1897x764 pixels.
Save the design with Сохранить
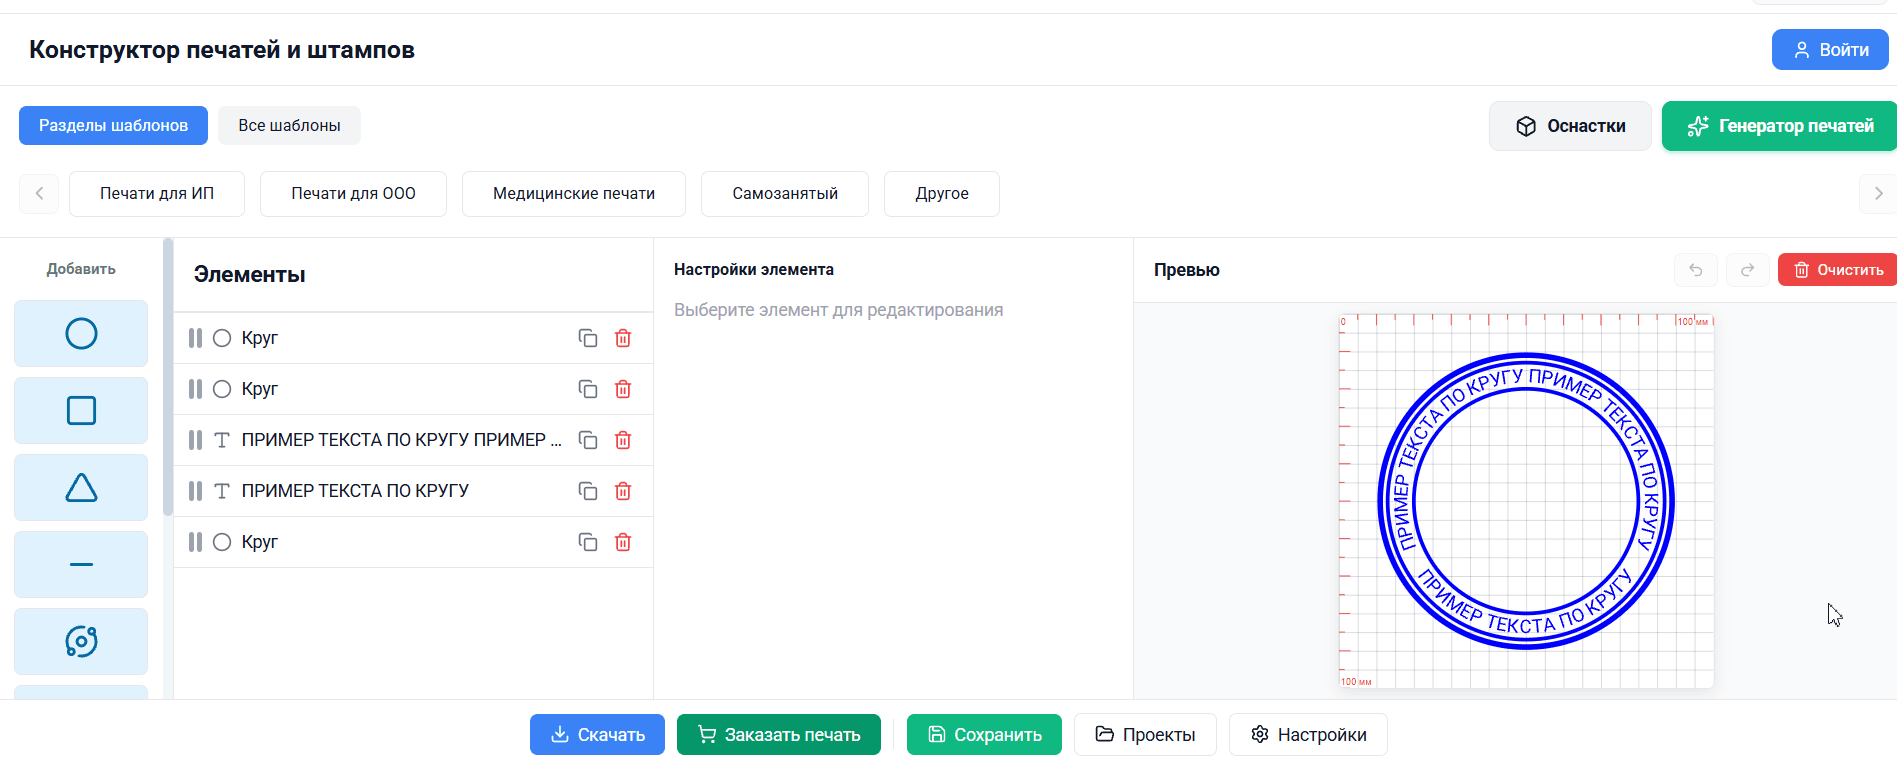click(984, 735)
